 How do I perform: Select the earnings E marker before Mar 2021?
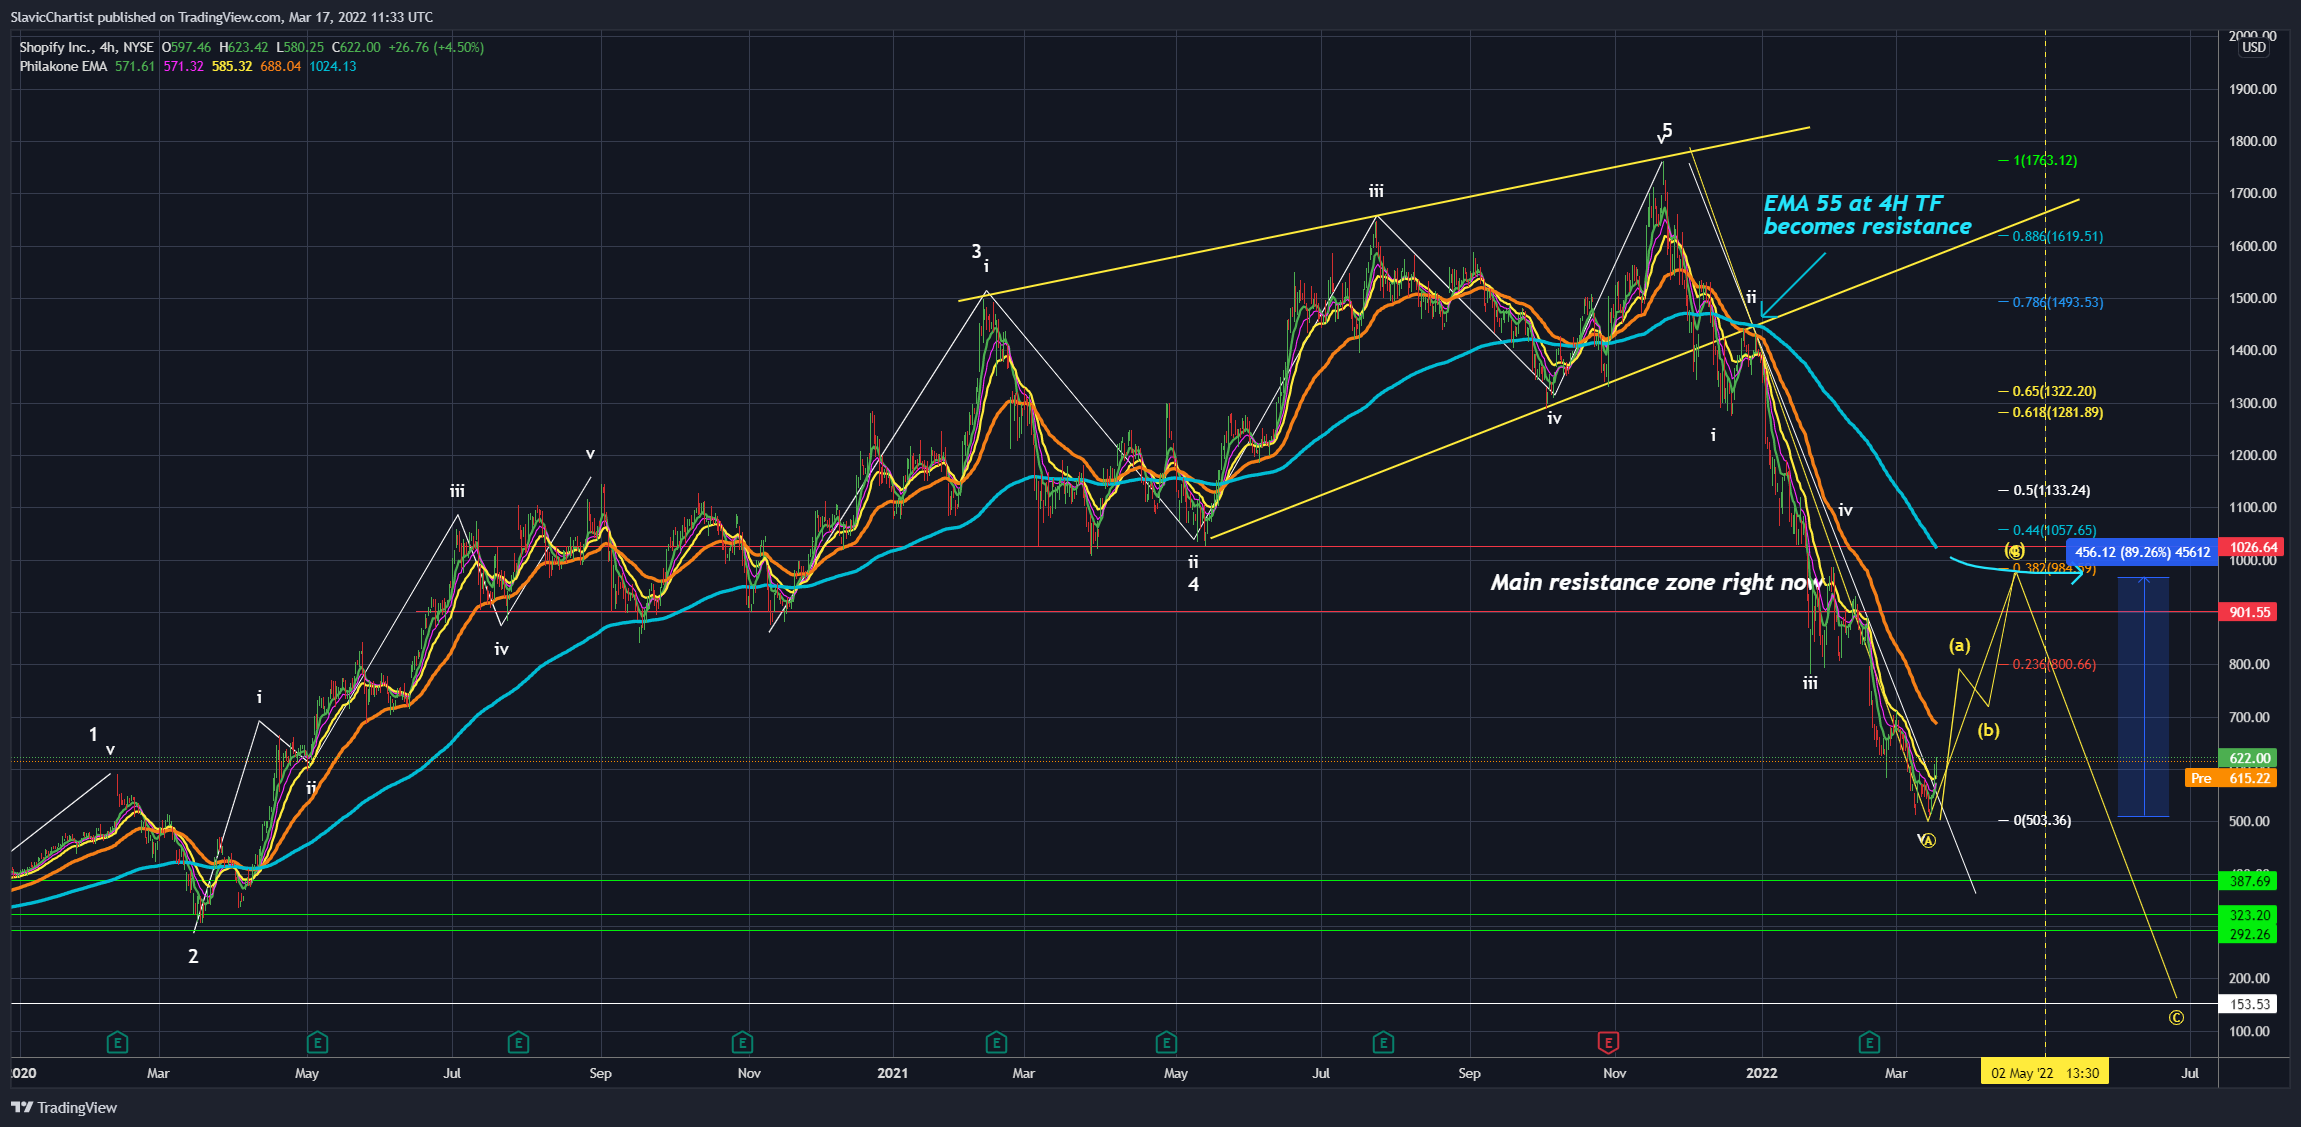click(x=996, y=1043)
